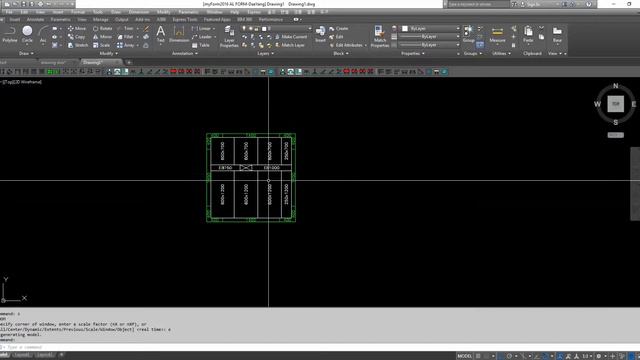The image size is (640, 360).
Task: Open the Annotate ribbon tab
Action: pyautogui.click(x=35, y=19)
